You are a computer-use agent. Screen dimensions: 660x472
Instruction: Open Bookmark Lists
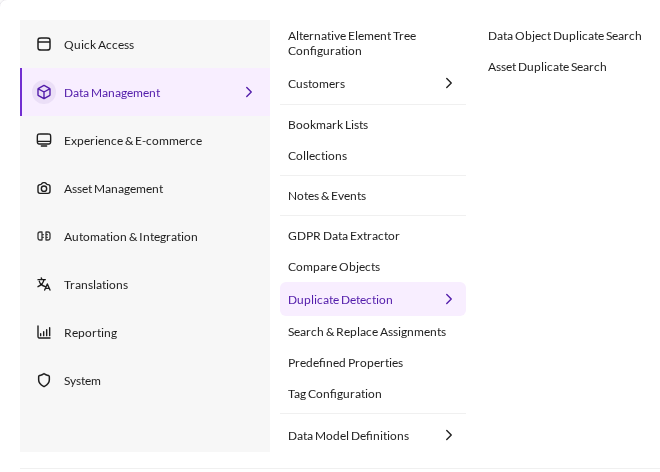tap(328, 125)
